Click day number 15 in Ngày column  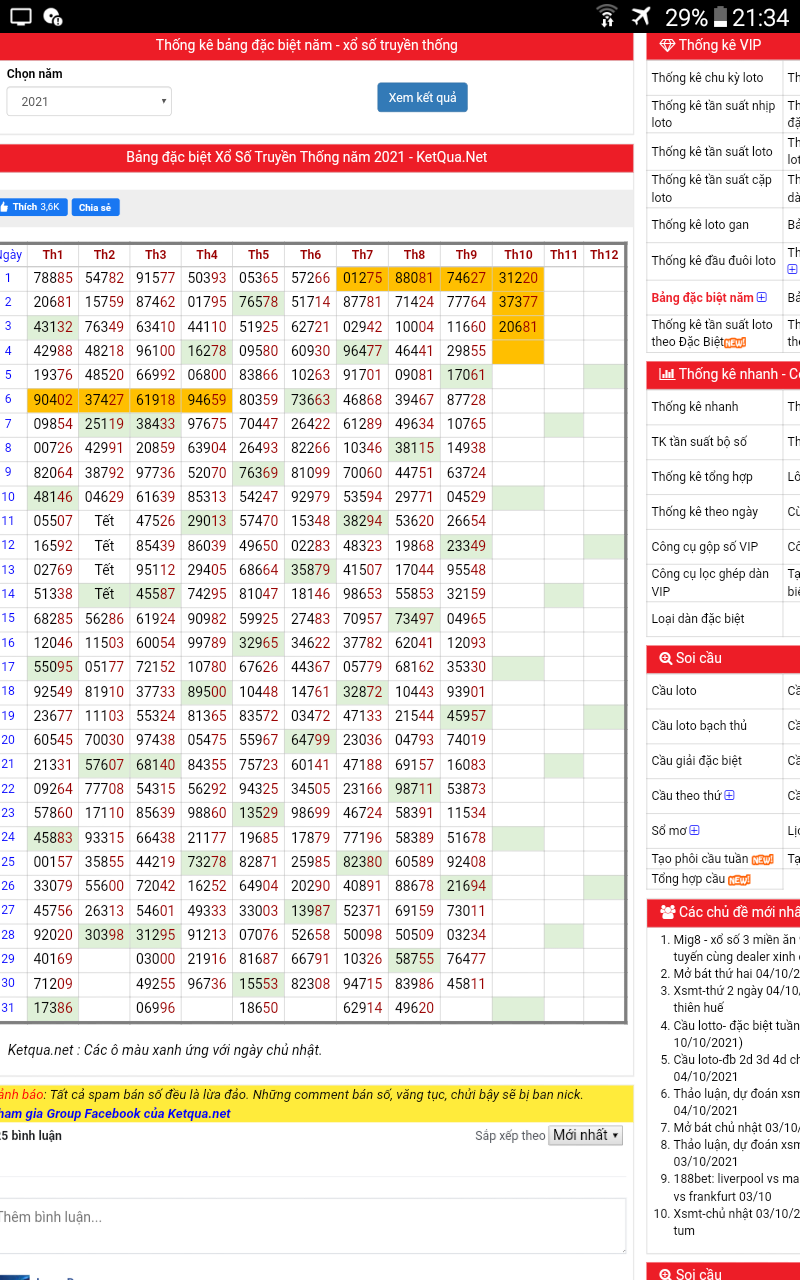[x=9, y=618]
